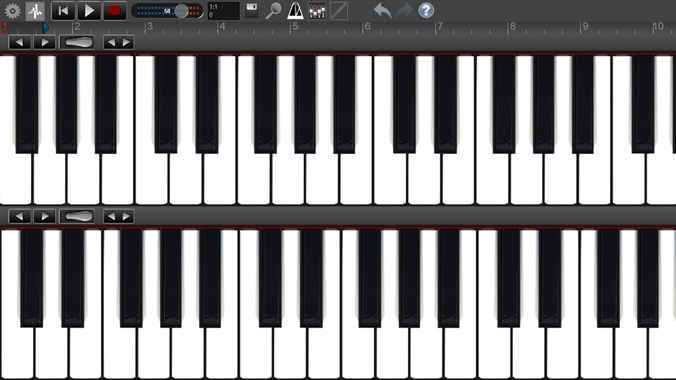Open the help question mark
The width and height of the screenshot is (676, 380).
pos(426,10)
